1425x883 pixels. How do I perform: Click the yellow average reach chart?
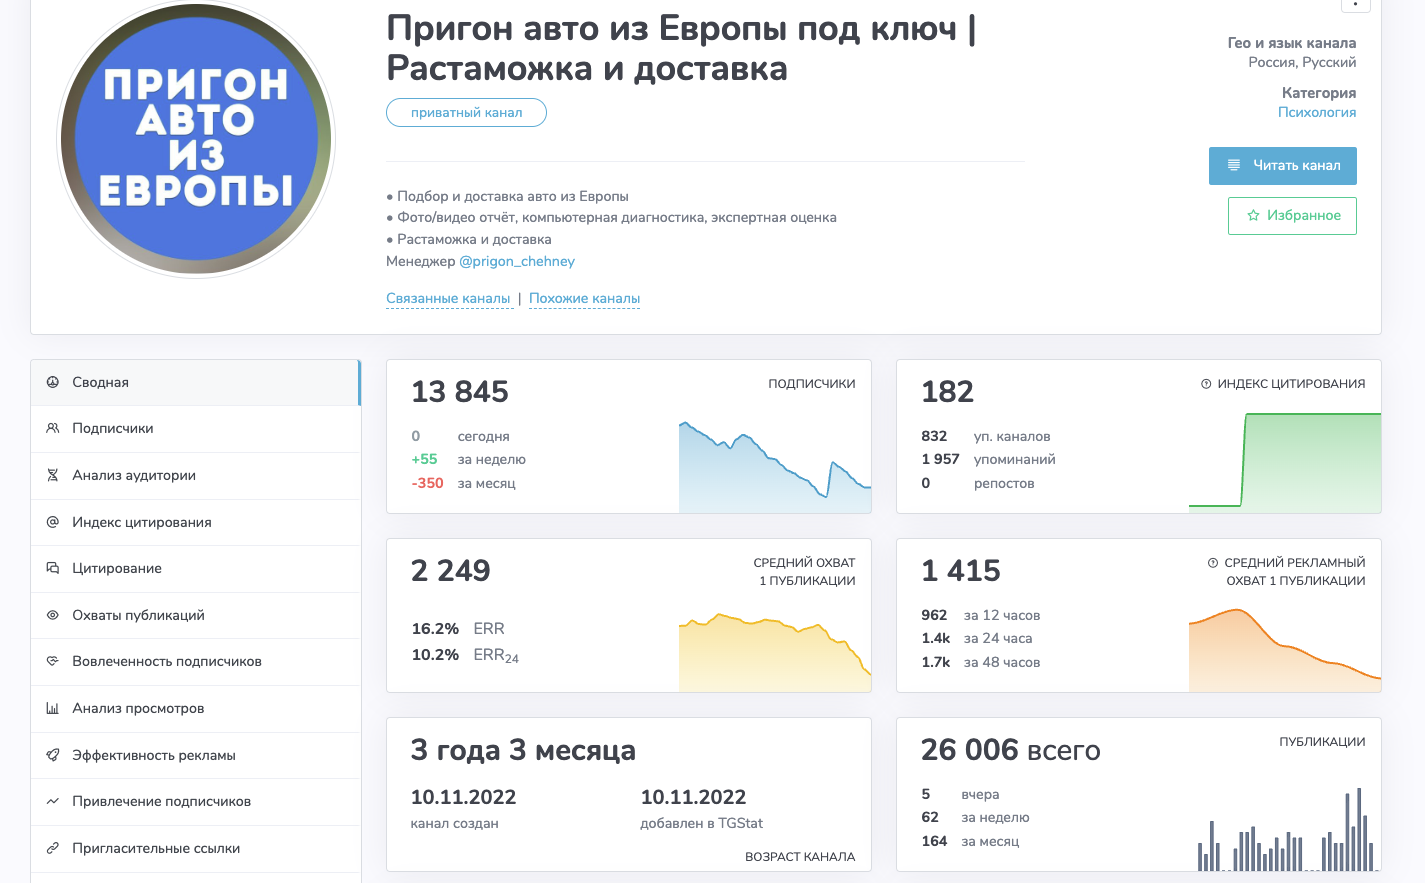(775, 652)
